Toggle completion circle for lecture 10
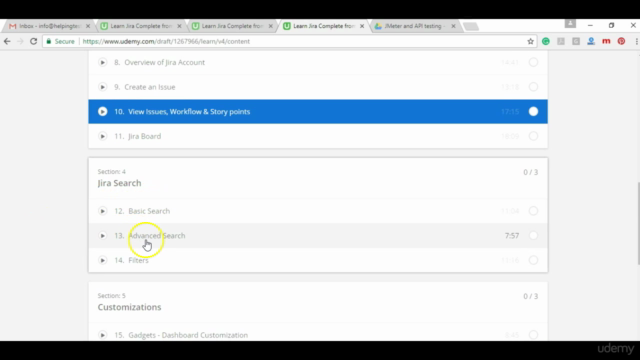Screen dimensions: 640x360 [533, 111]
